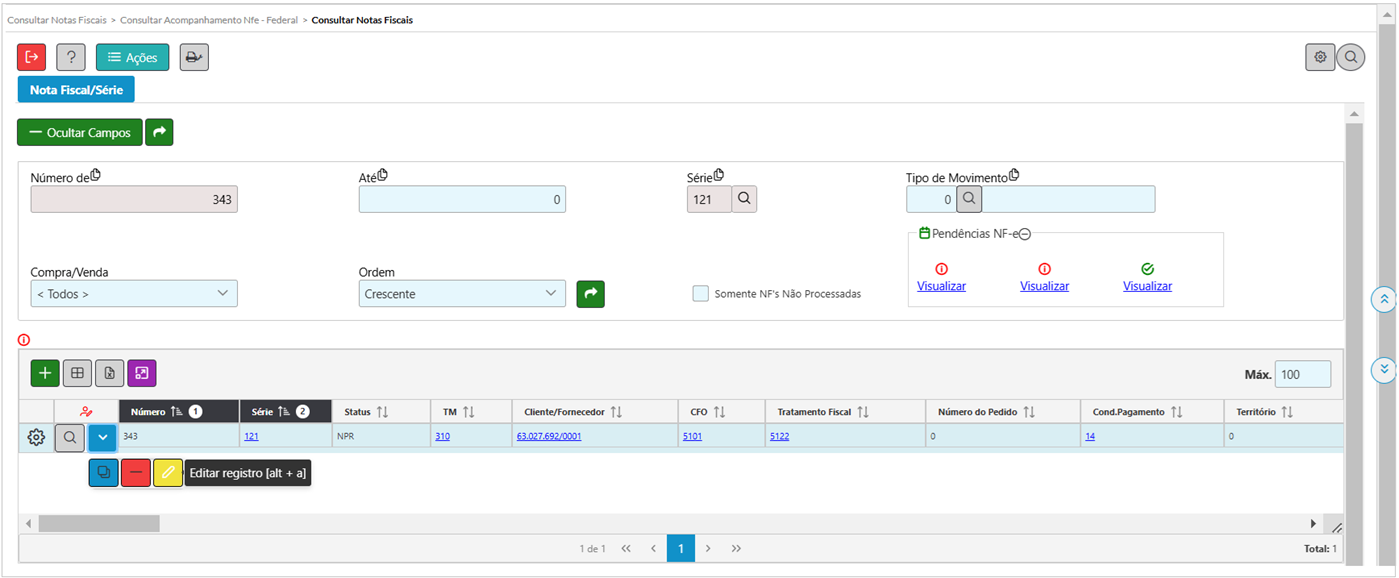Open the Ações menu
Image resolution: width=1399 pixels, height=578 pixels.
132,57
